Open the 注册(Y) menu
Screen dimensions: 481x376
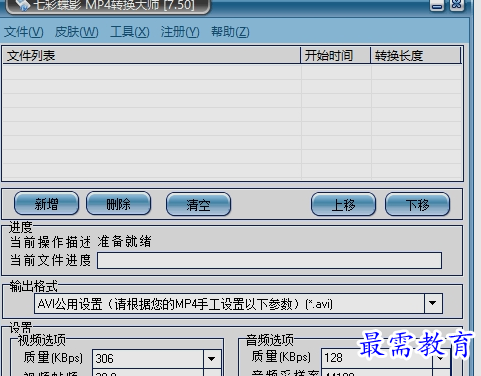click(180, 32)
